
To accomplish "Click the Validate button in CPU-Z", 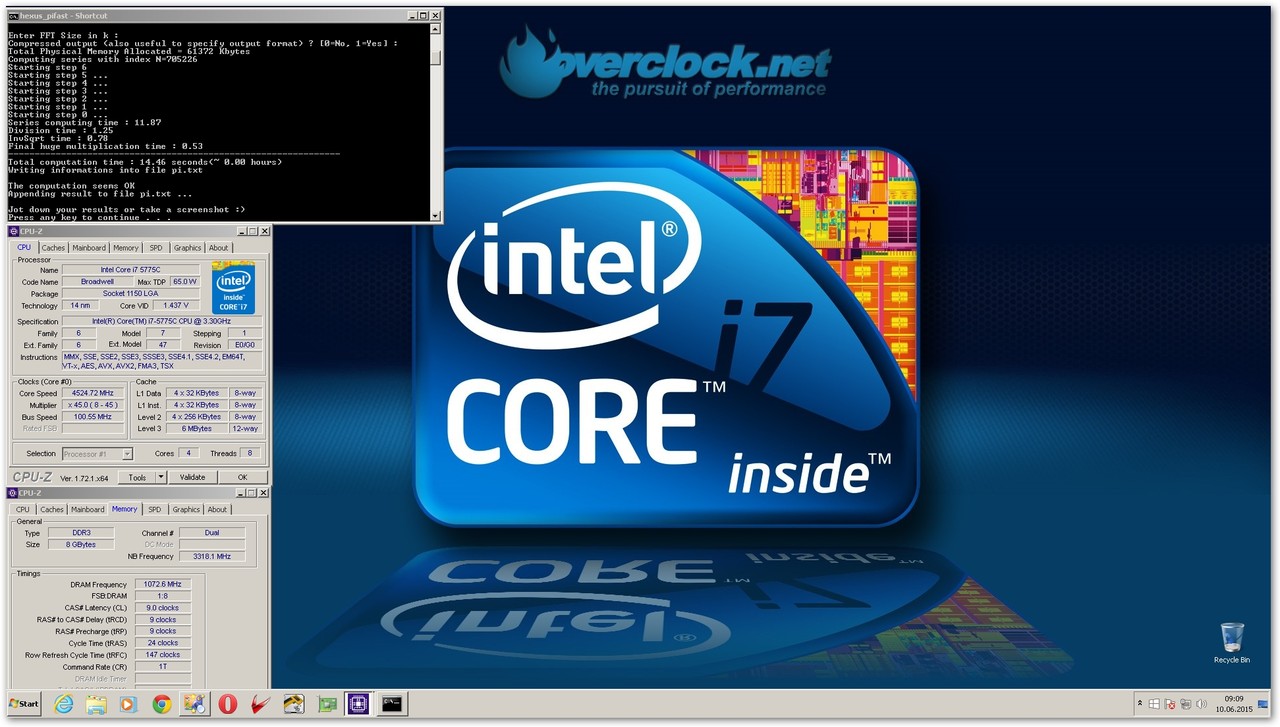I will [x=192, y=478].
